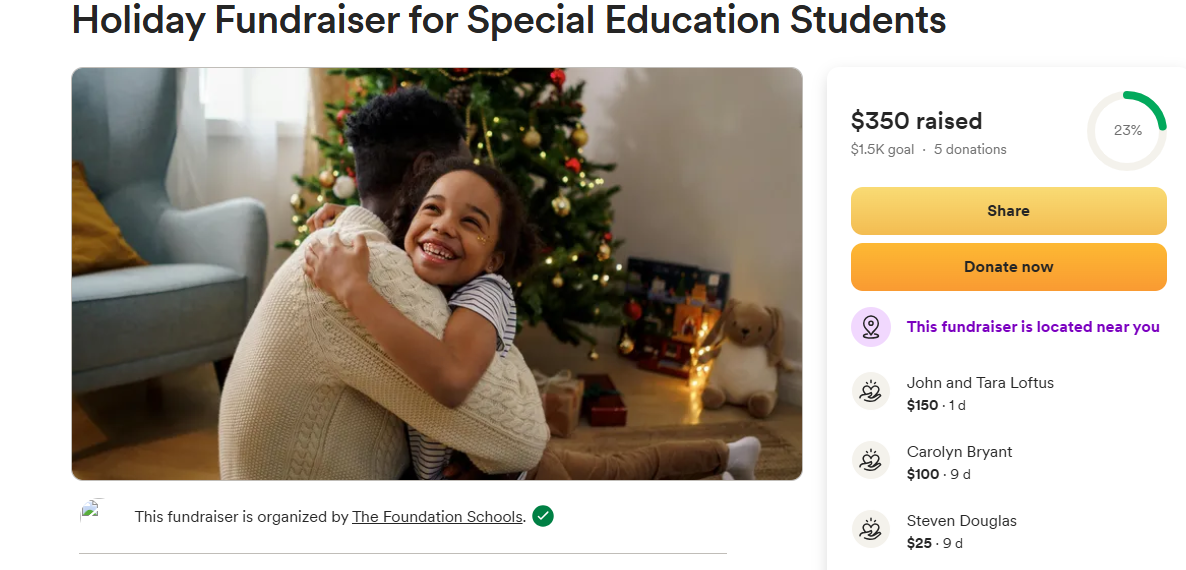Screen dimensions: 1186x570
Task: Click the donation icon beside Steven Douglas
Action: (x=870, y=529)
